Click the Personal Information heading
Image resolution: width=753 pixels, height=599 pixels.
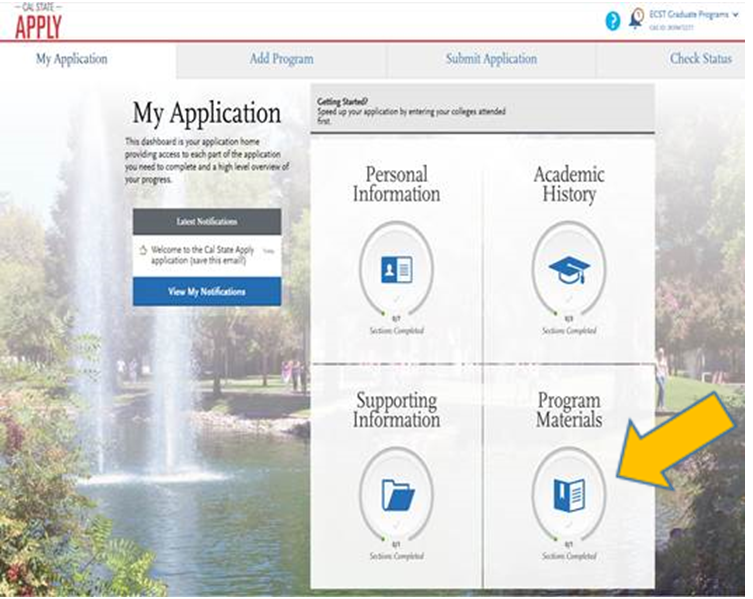(396, 185)
